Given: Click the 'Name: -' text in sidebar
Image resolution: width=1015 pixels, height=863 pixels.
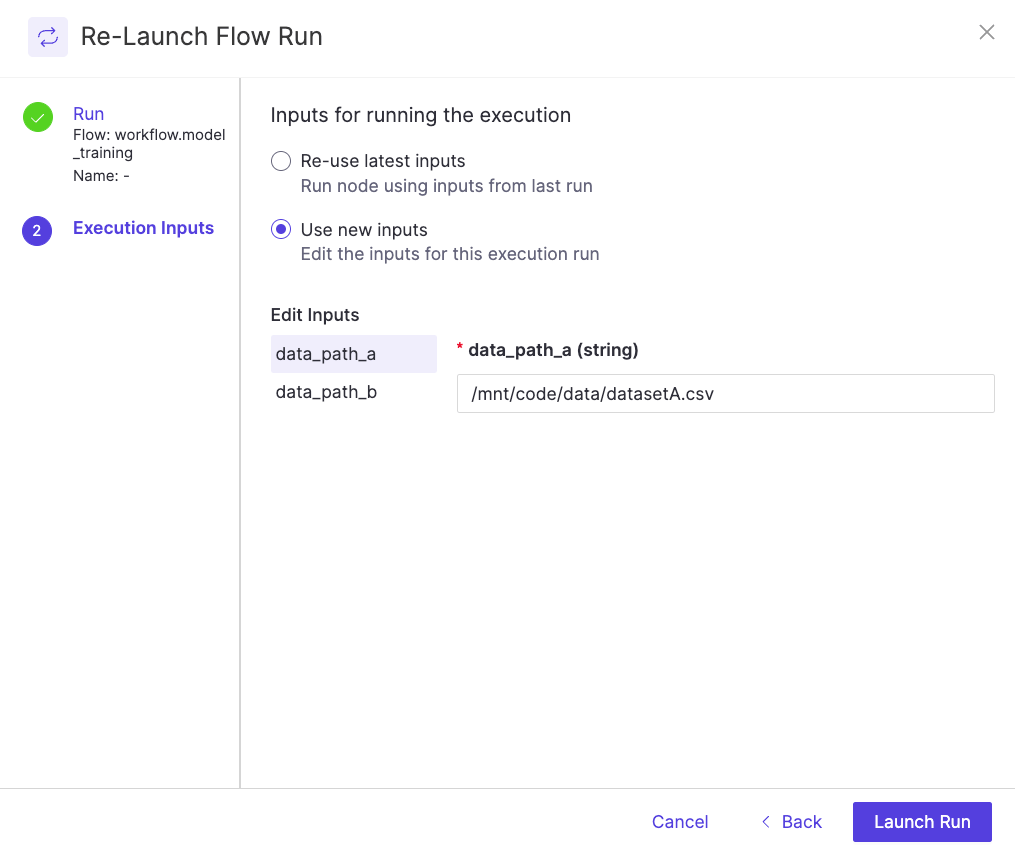Looking at the screenshot, I should pos(101,175).
